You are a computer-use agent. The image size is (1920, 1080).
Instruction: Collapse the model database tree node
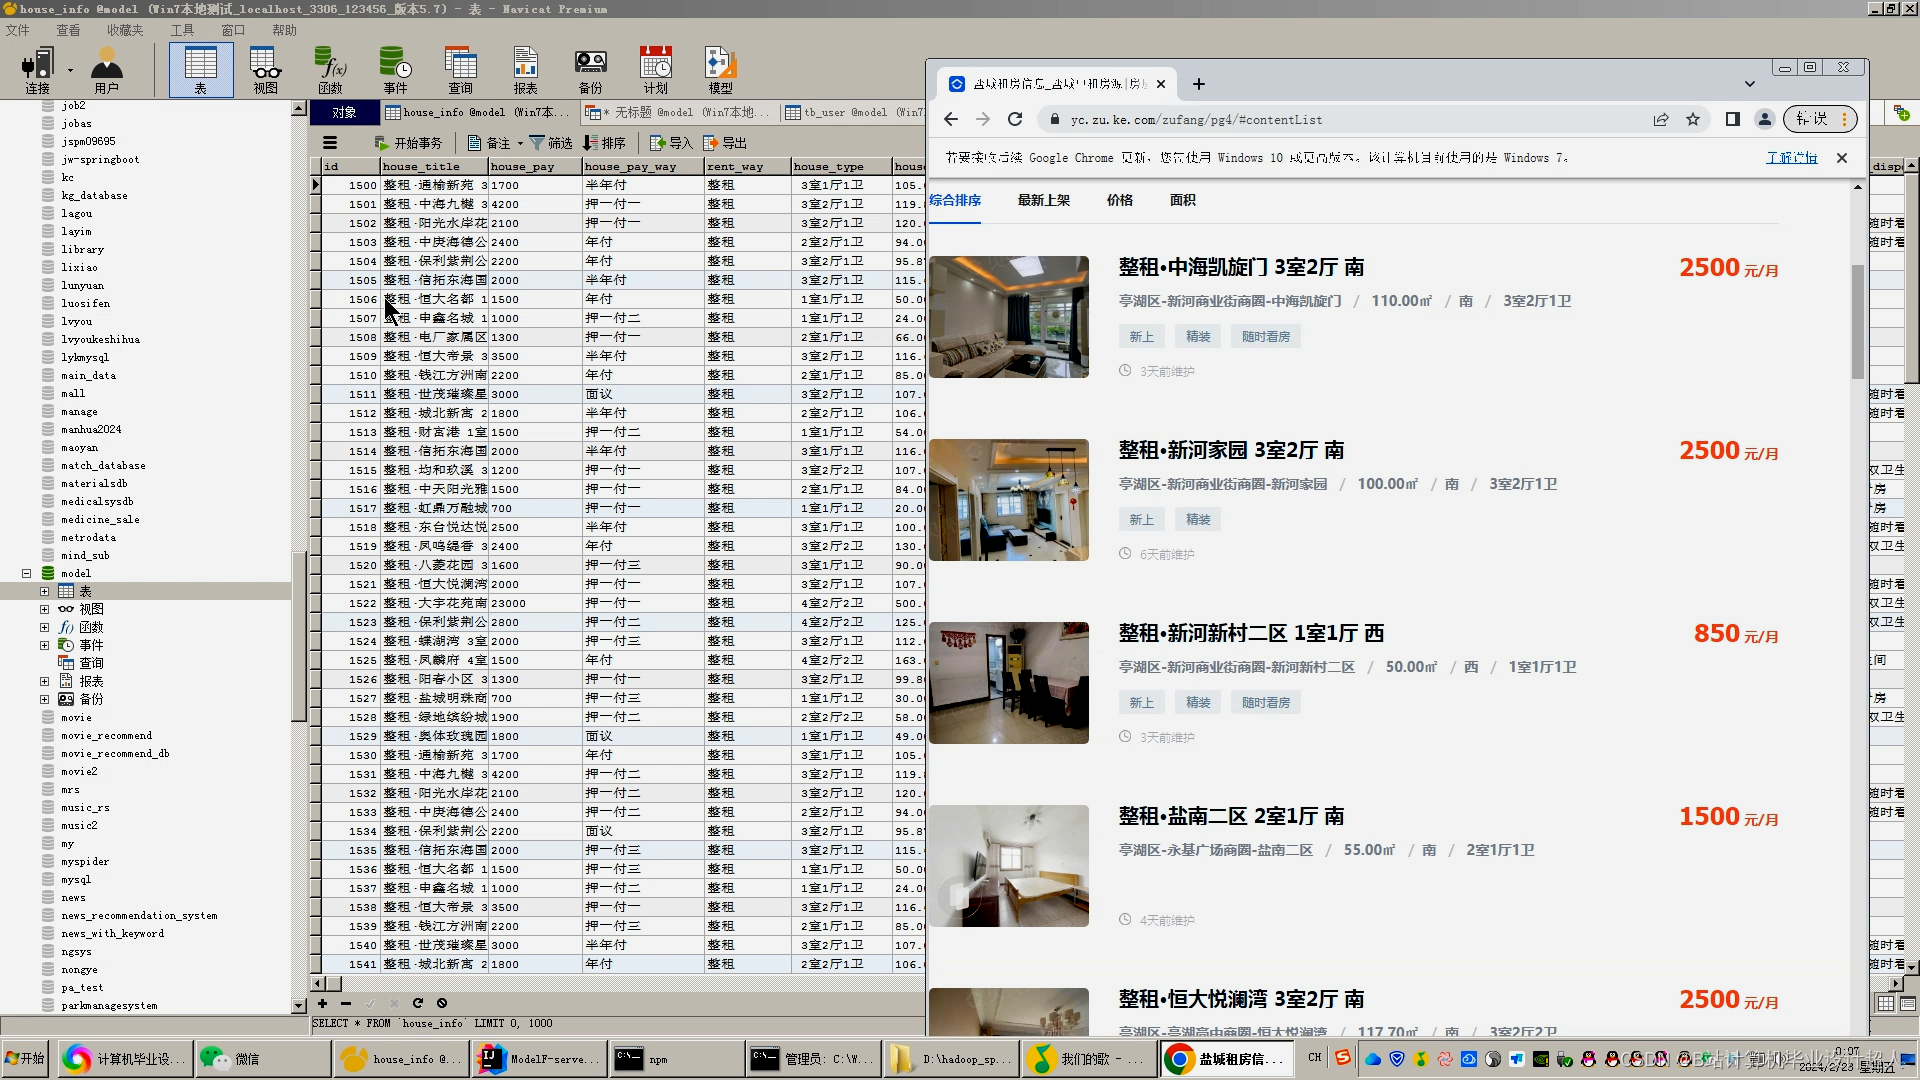pyautogui.click(x=27, y=573)
